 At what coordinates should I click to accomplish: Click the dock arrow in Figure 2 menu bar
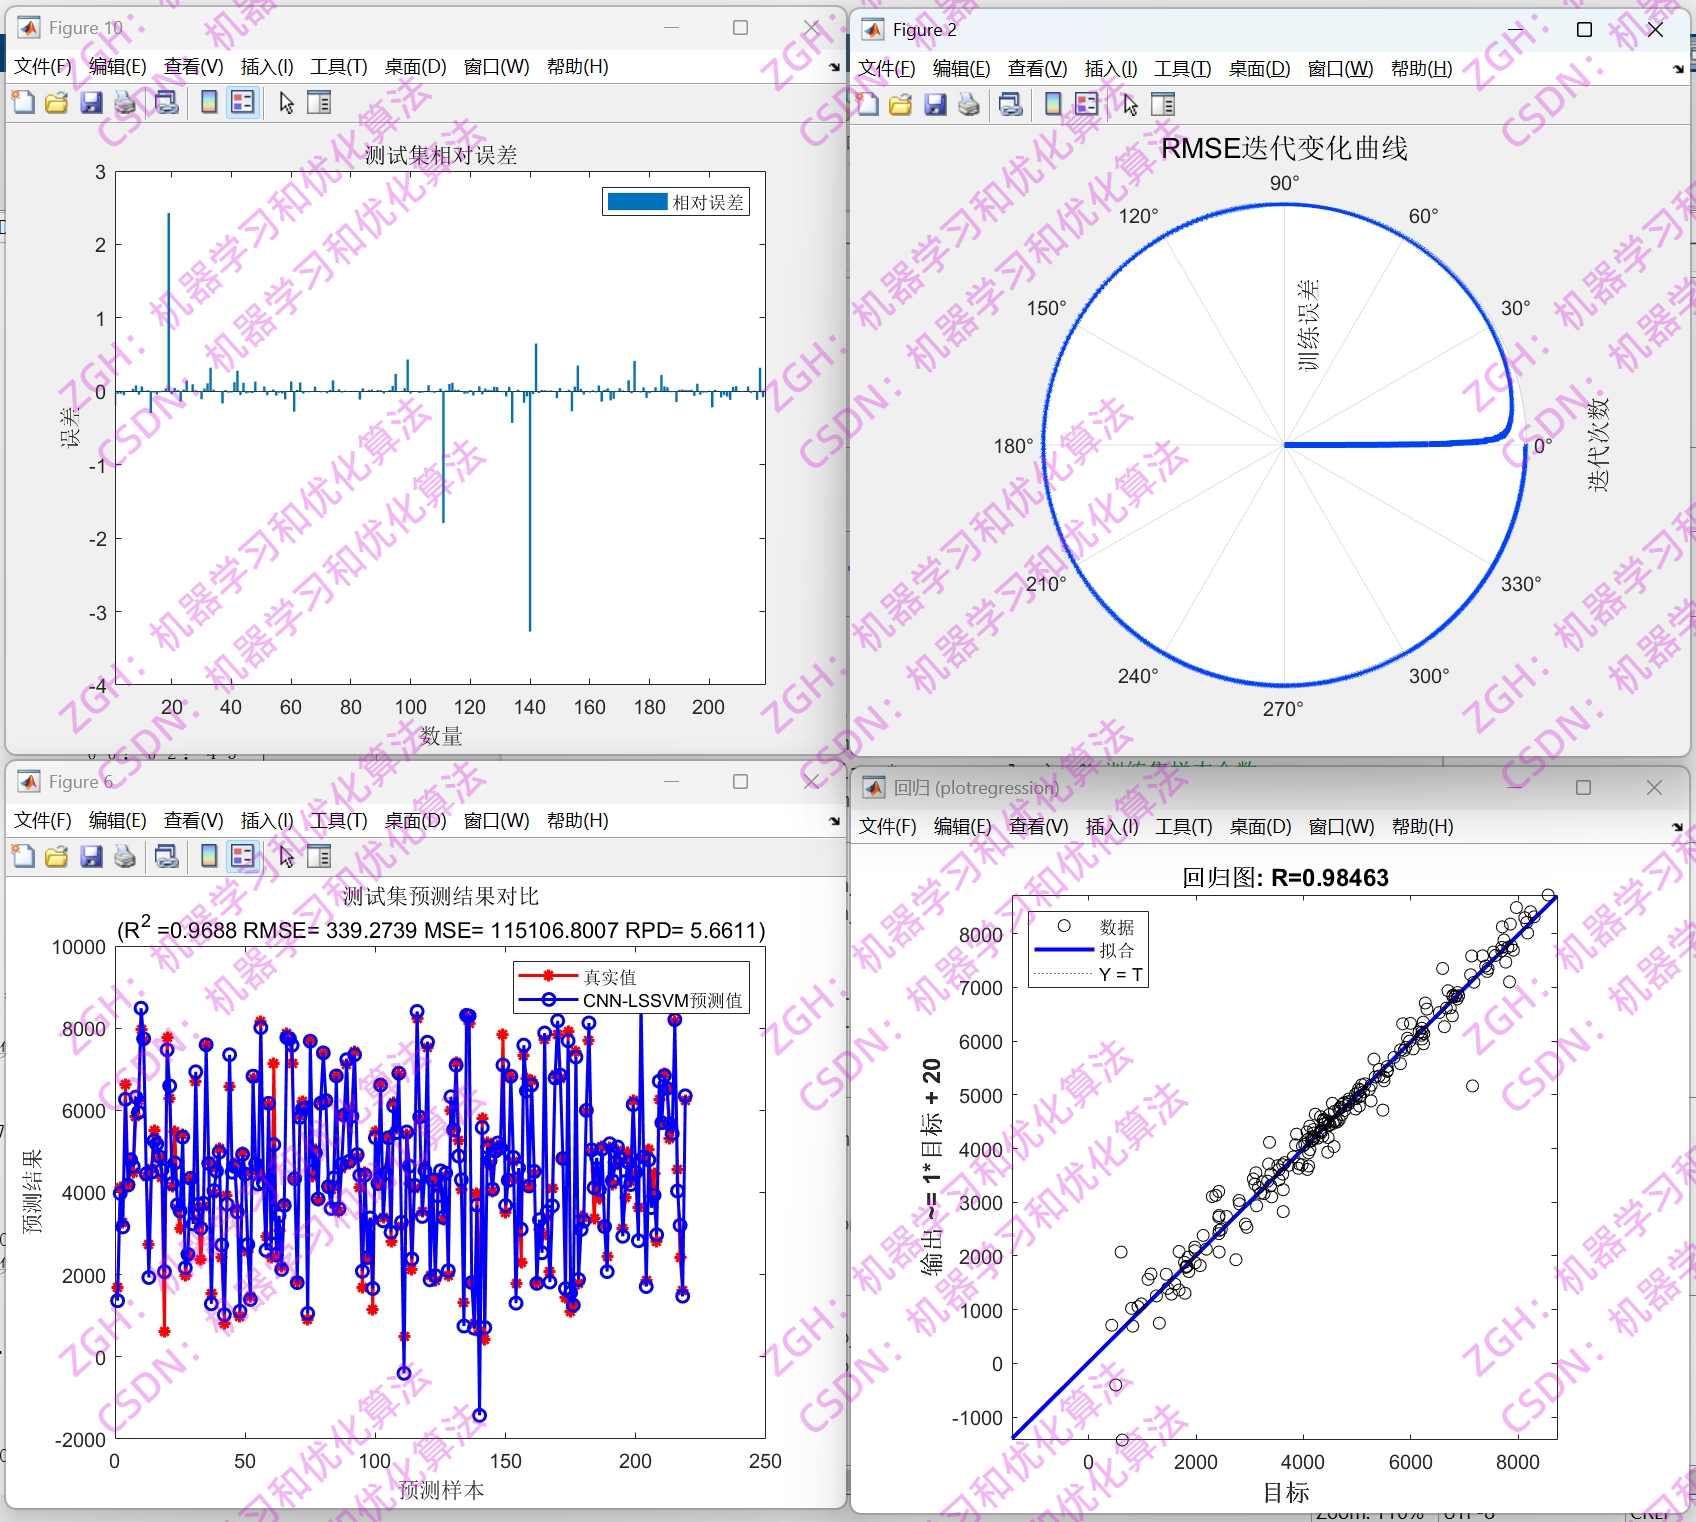[1678, 69]
